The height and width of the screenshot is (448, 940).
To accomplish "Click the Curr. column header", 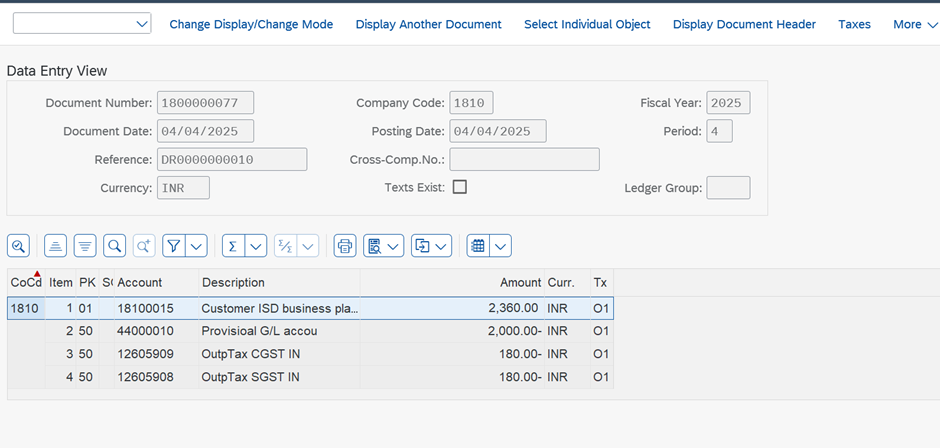I will [x=568, y=282].
